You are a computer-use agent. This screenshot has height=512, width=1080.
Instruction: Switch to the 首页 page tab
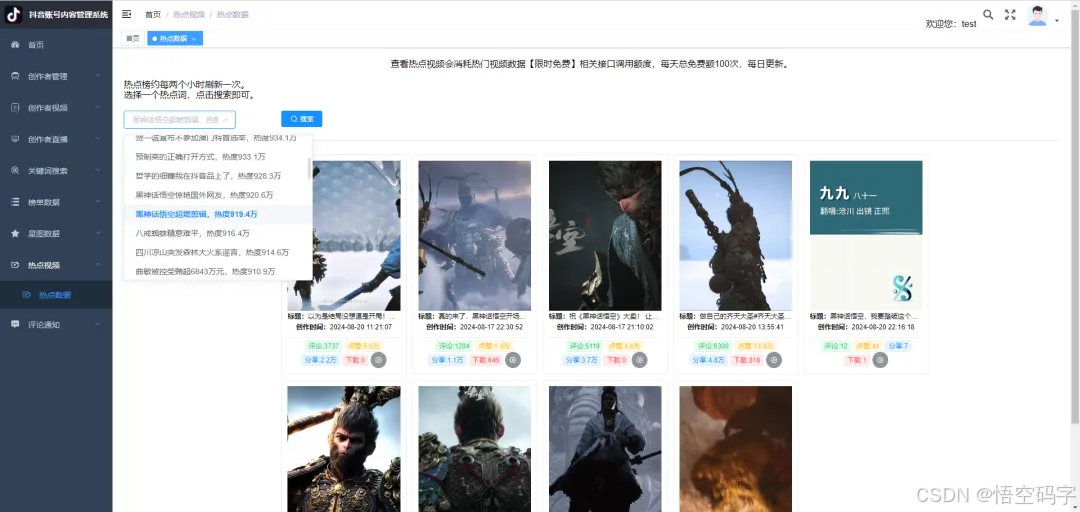(x=132, y=39)
